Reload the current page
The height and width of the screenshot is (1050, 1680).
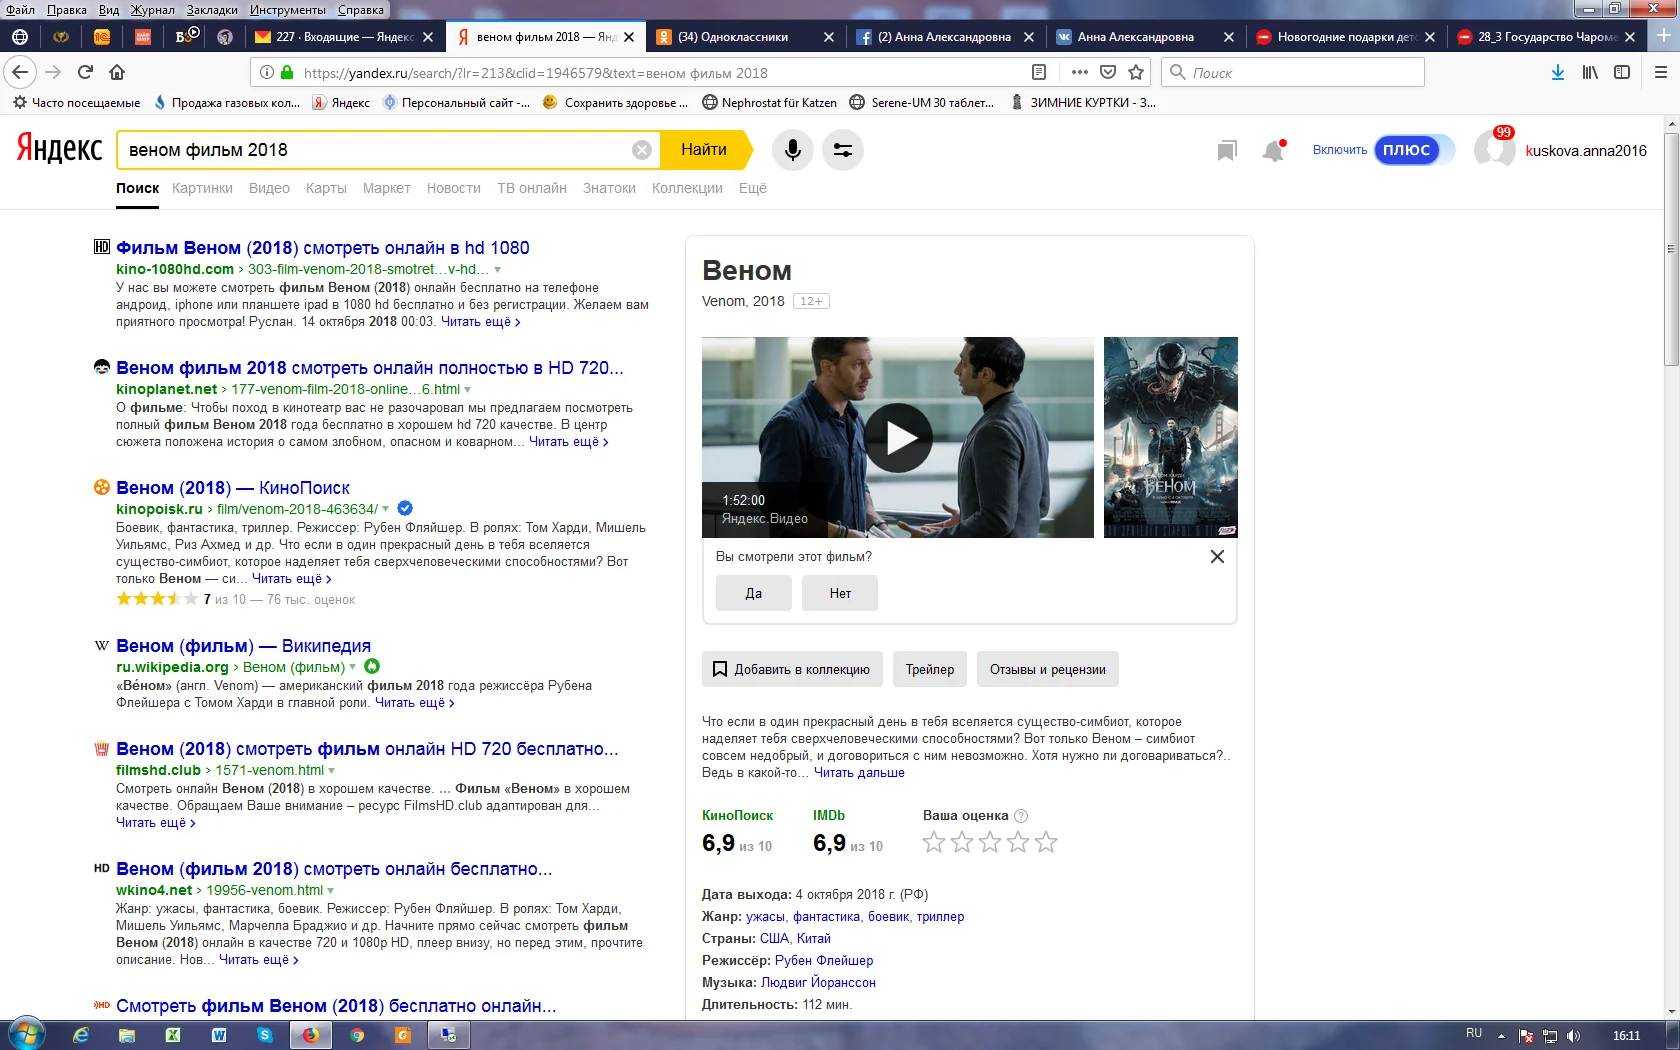86,72
